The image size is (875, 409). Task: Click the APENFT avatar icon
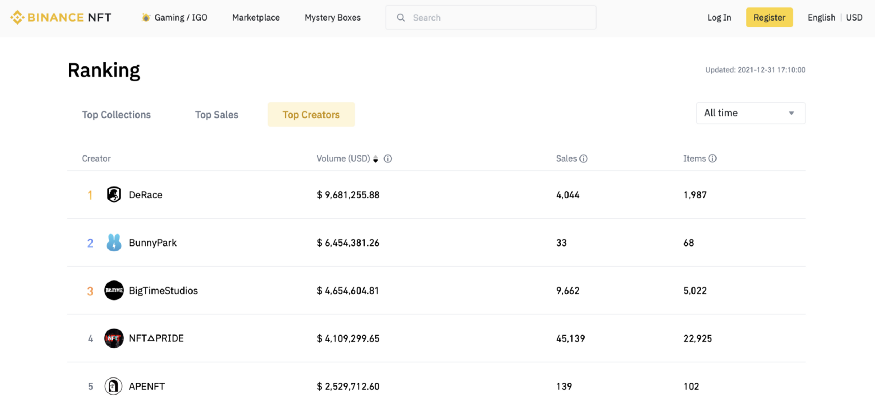tap(114, 386)
